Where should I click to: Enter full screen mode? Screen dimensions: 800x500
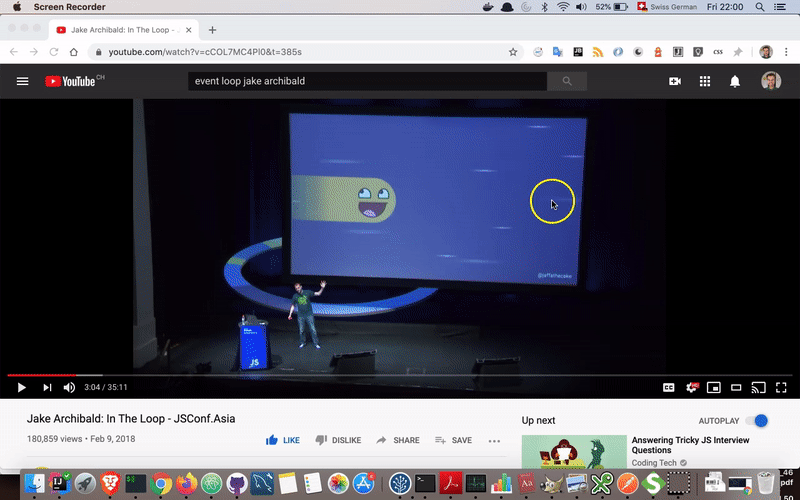click(x=781, y=388)
